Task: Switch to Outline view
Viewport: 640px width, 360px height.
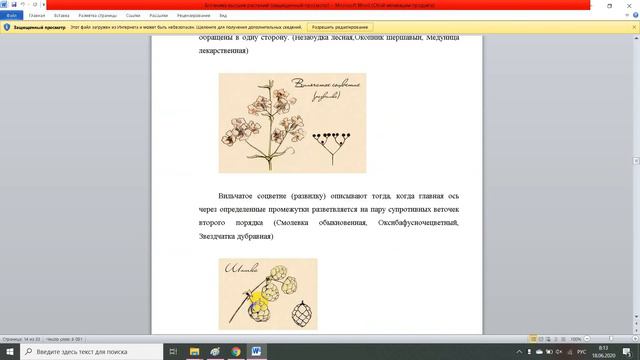Action: pos(556,339)
